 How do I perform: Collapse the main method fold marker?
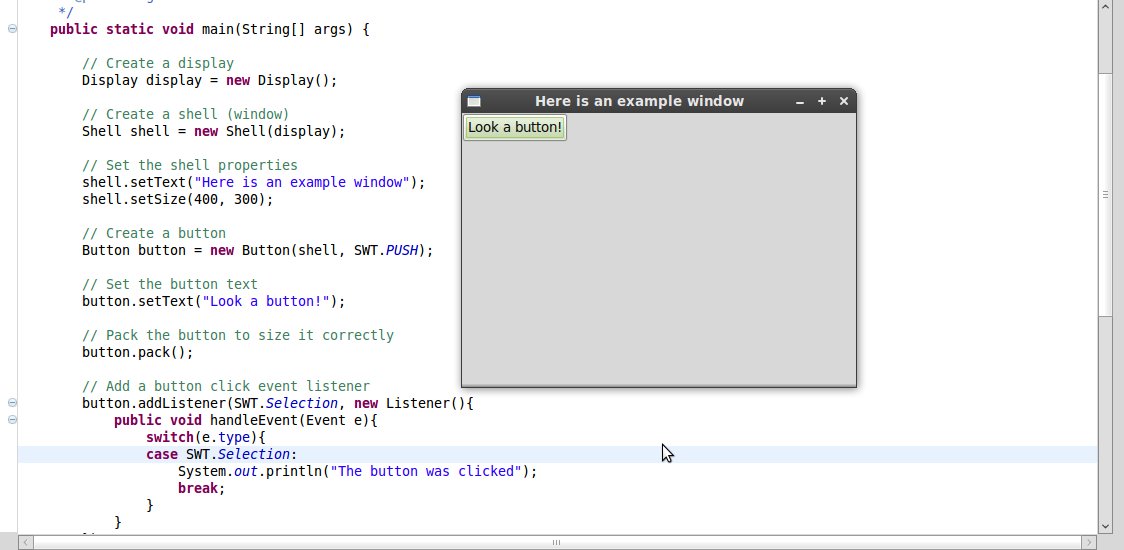(x=12, y=29)
